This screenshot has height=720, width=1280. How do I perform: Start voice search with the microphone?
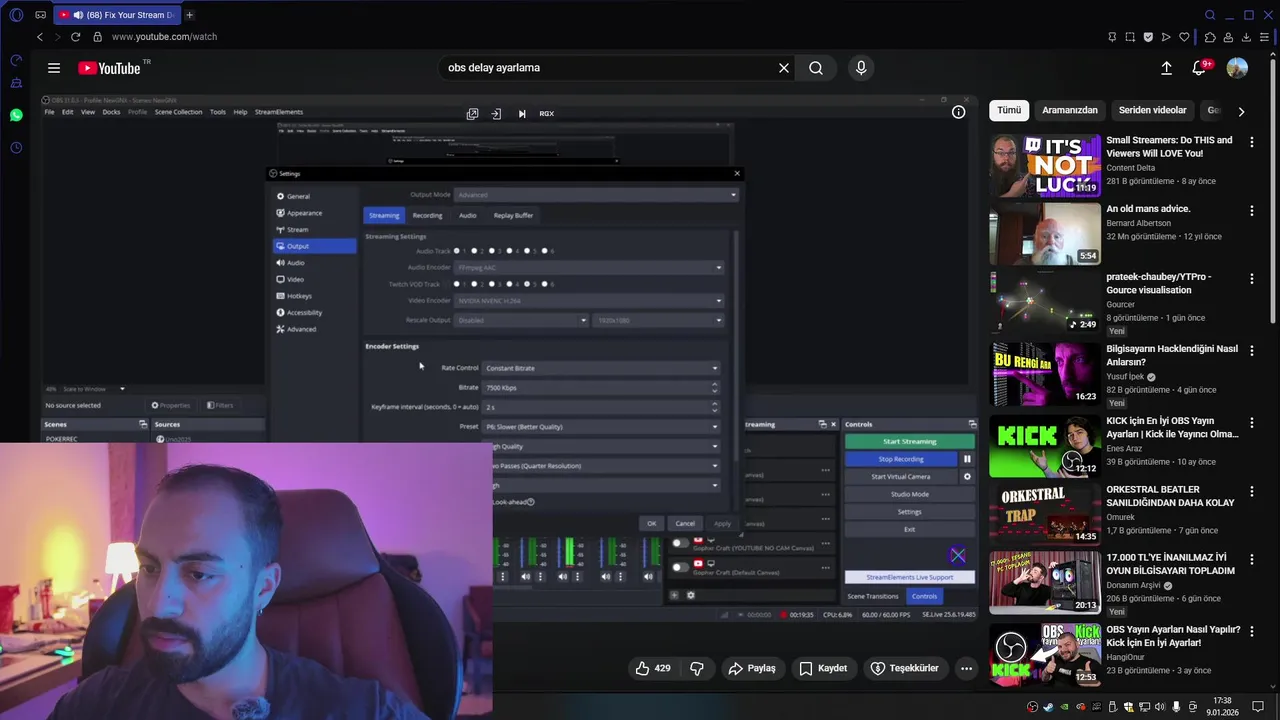(861, 68)
